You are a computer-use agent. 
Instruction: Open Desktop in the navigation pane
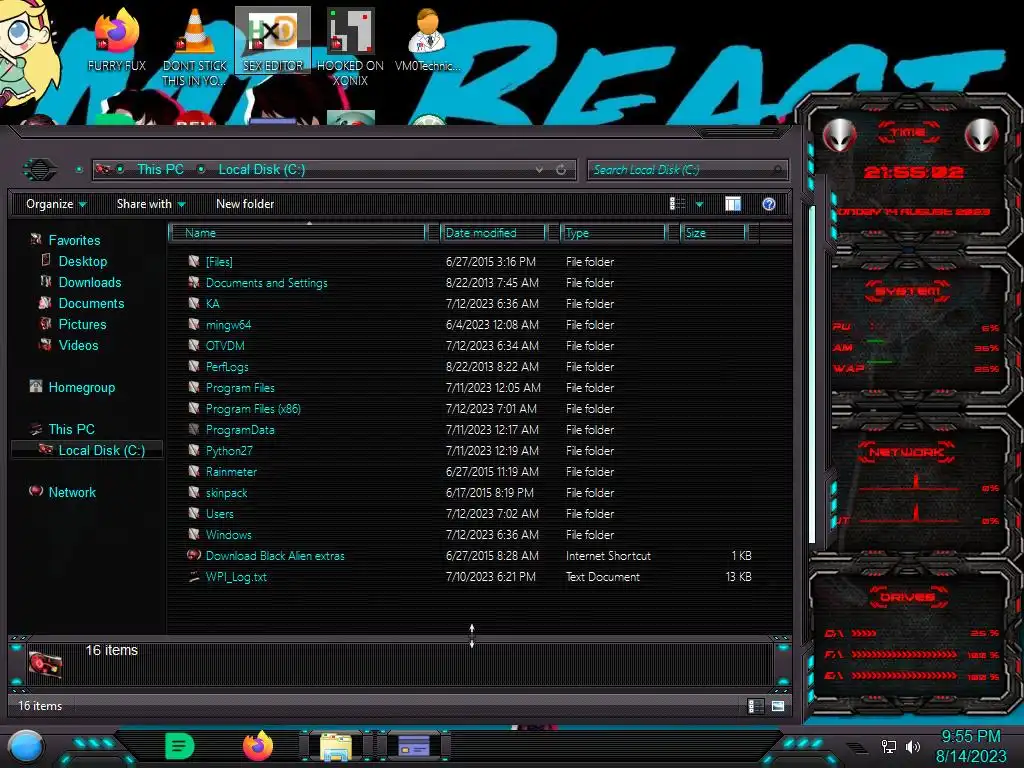(x=82, y=261)
